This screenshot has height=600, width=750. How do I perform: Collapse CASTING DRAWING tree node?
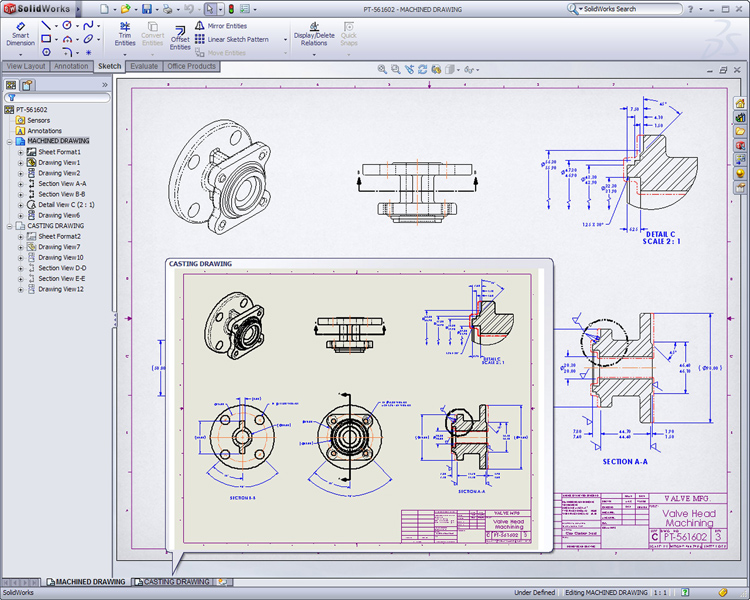click(x=10, y=226)
